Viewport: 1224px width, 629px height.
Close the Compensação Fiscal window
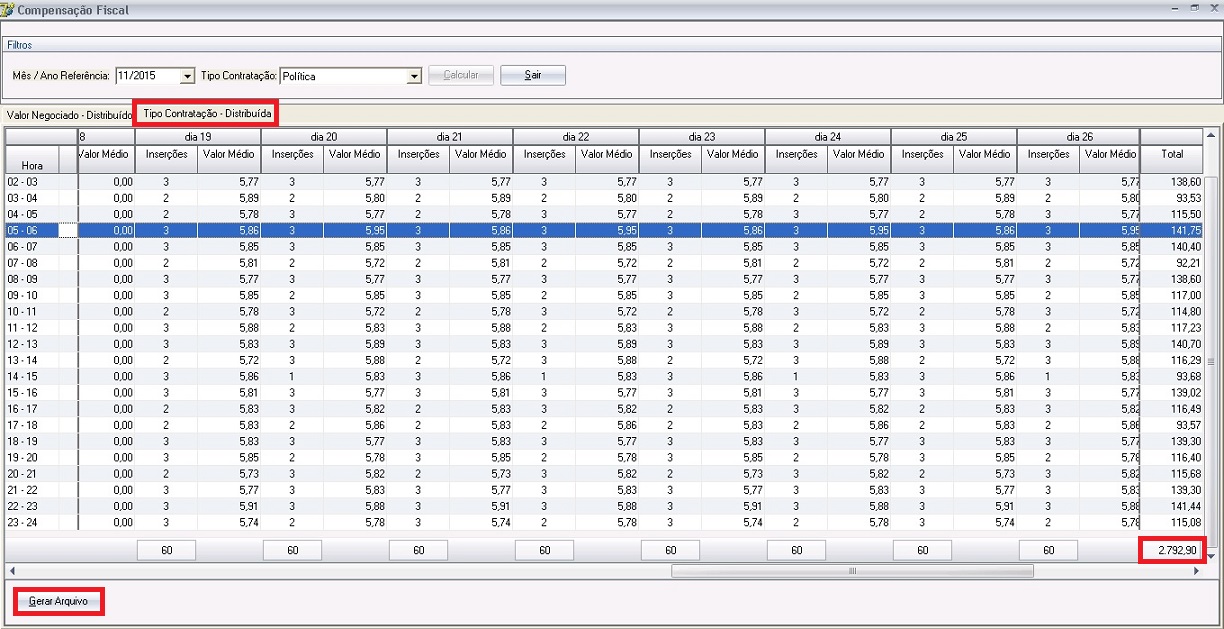(x=1213, y=8)
